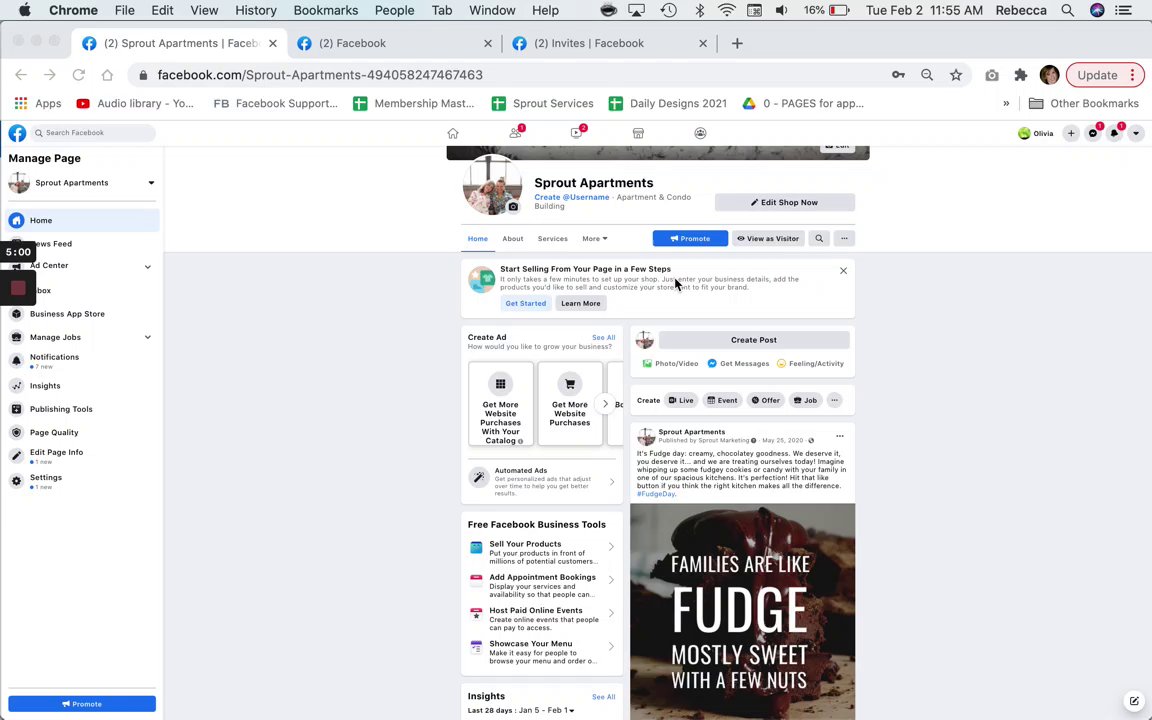Select Get More Website Purchases With Your Catalog
The width and height of the screenshot is (1152, 720).
[x=500, y=404]
